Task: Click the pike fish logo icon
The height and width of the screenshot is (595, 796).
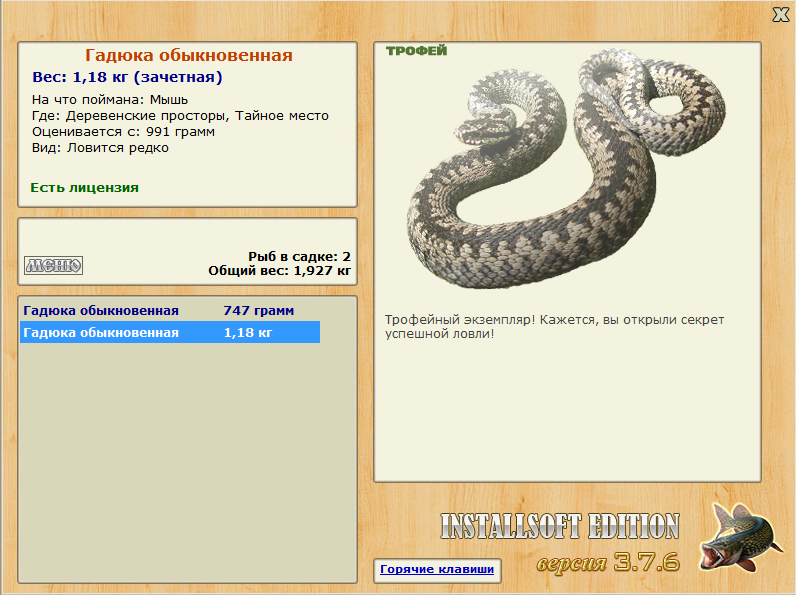Action: point(739,538)
